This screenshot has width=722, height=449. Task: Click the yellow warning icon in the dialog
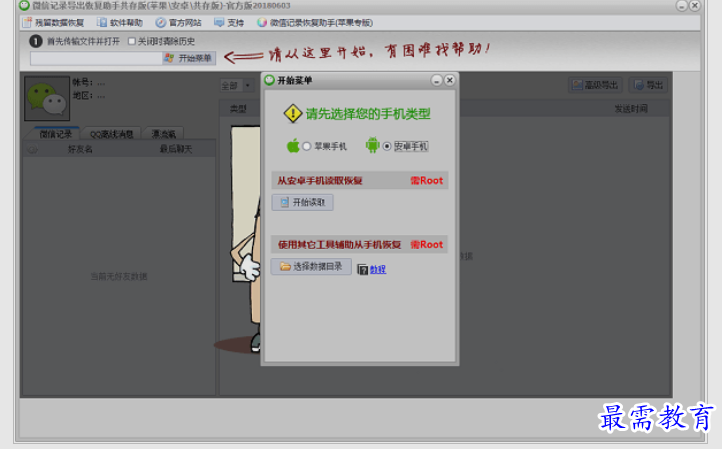click(x=293, y=114)
